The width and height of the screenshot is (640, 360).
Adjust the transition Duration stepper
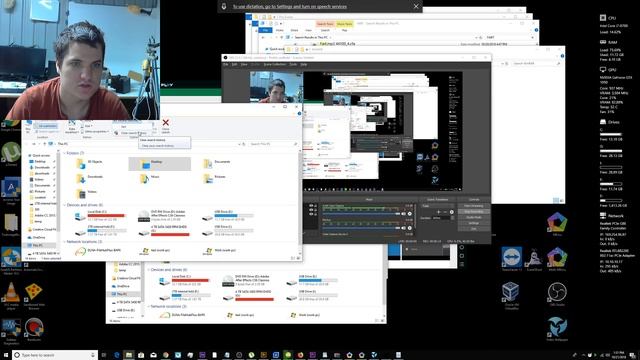click(453, 218)
